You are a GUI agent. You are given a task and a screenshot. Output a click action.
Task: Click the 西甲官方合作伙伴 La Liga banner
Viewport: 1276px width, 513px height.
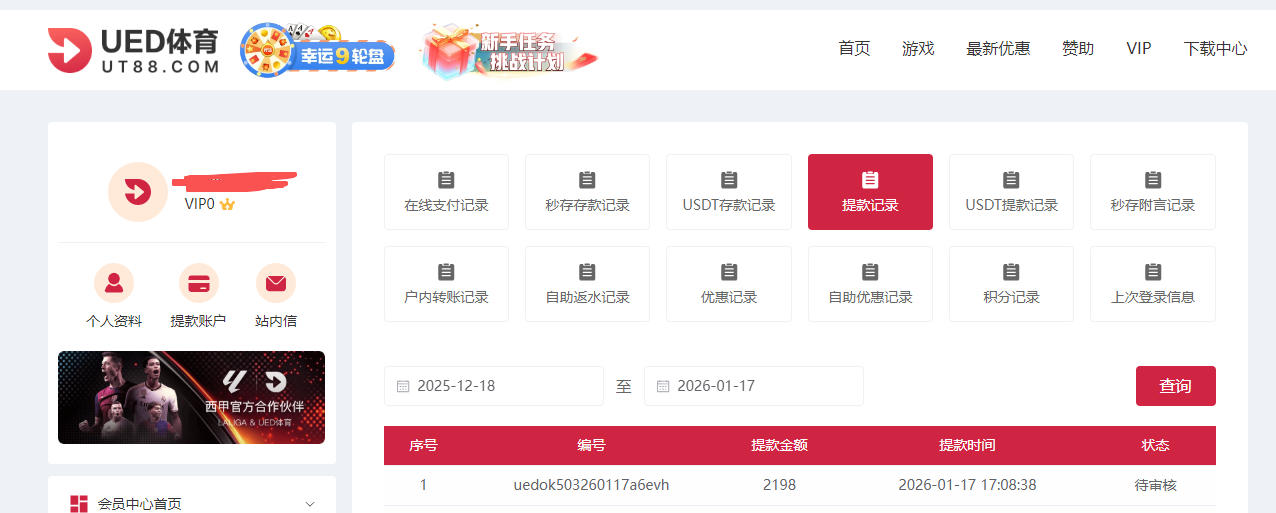[x=191, y=397]
